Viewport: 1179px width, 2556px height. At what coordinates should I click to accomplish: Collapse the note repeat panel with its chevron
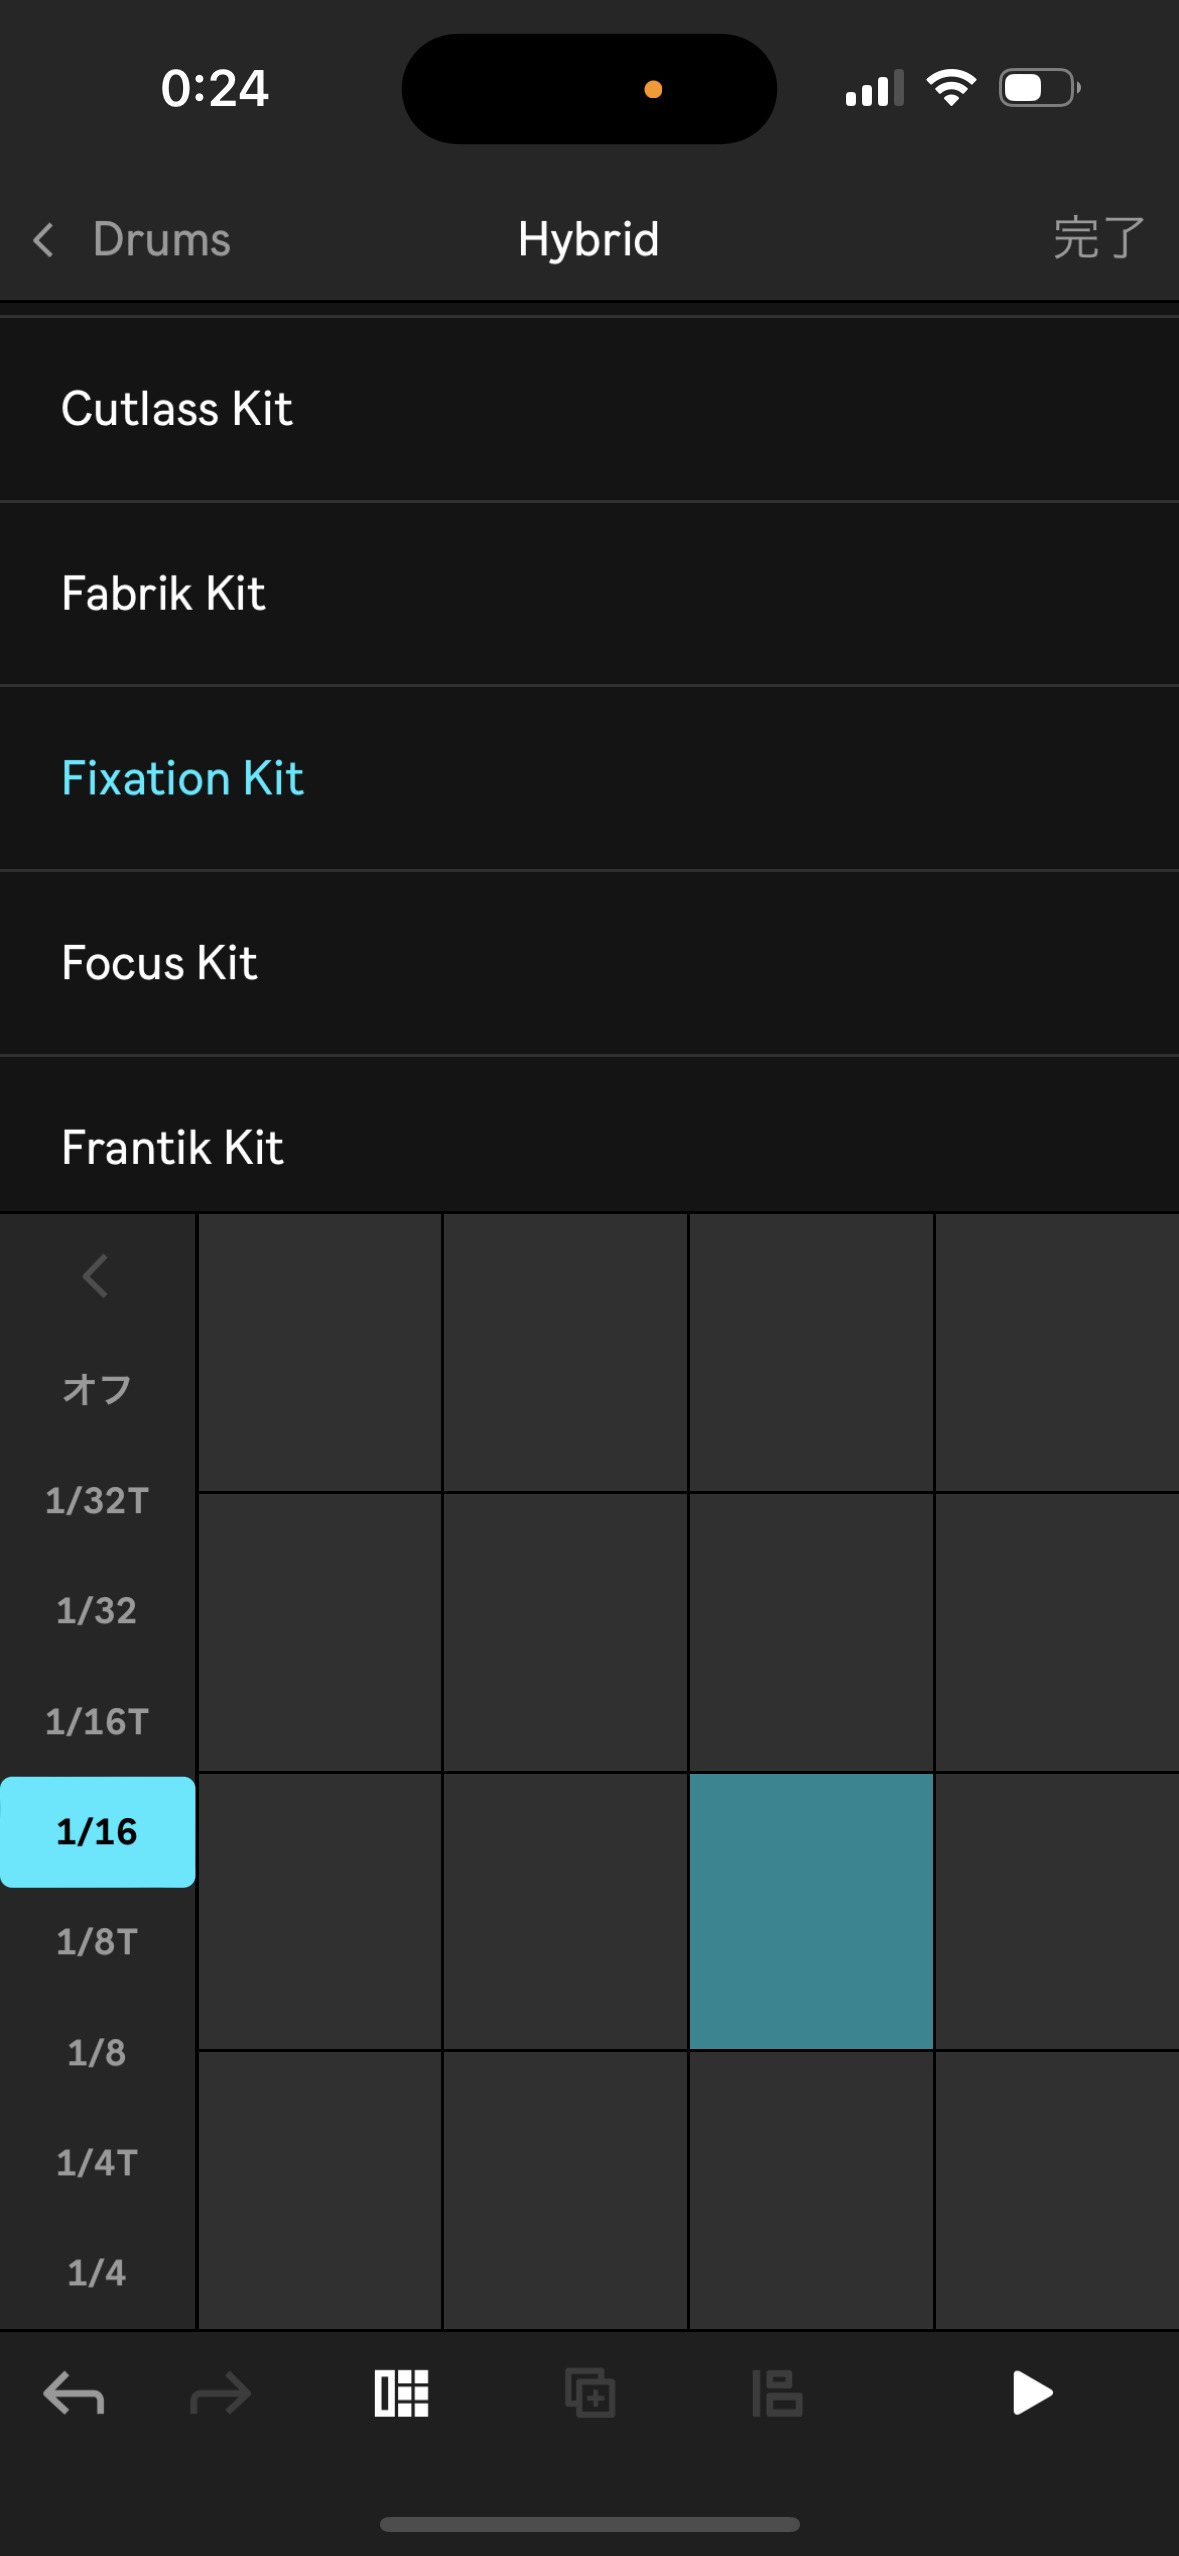(x=96, y=1276)
